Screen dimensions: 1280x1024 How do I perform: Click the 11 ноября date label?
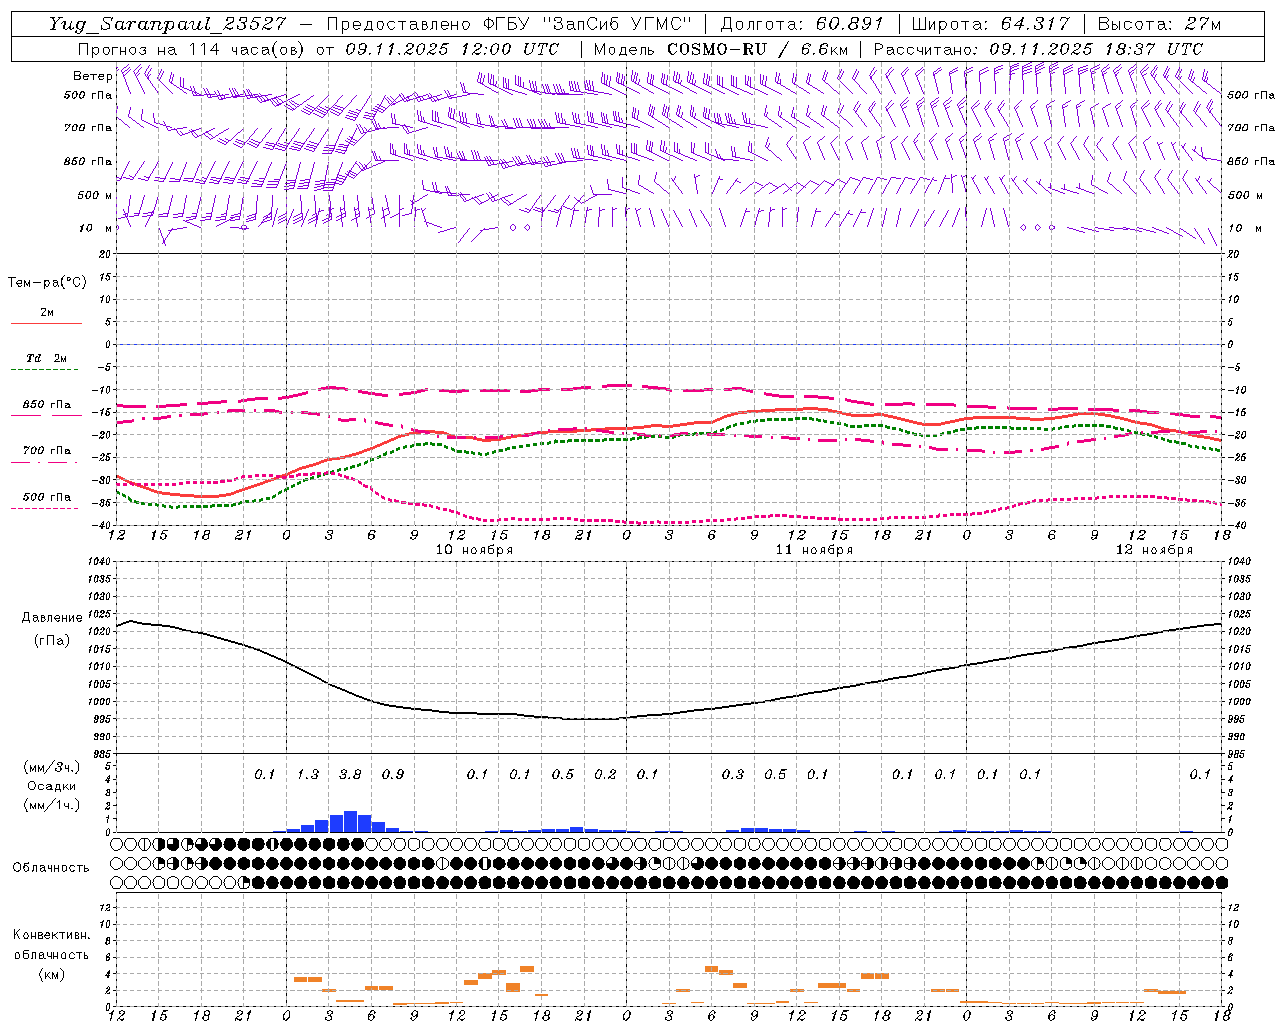click(x=814, y=550)
